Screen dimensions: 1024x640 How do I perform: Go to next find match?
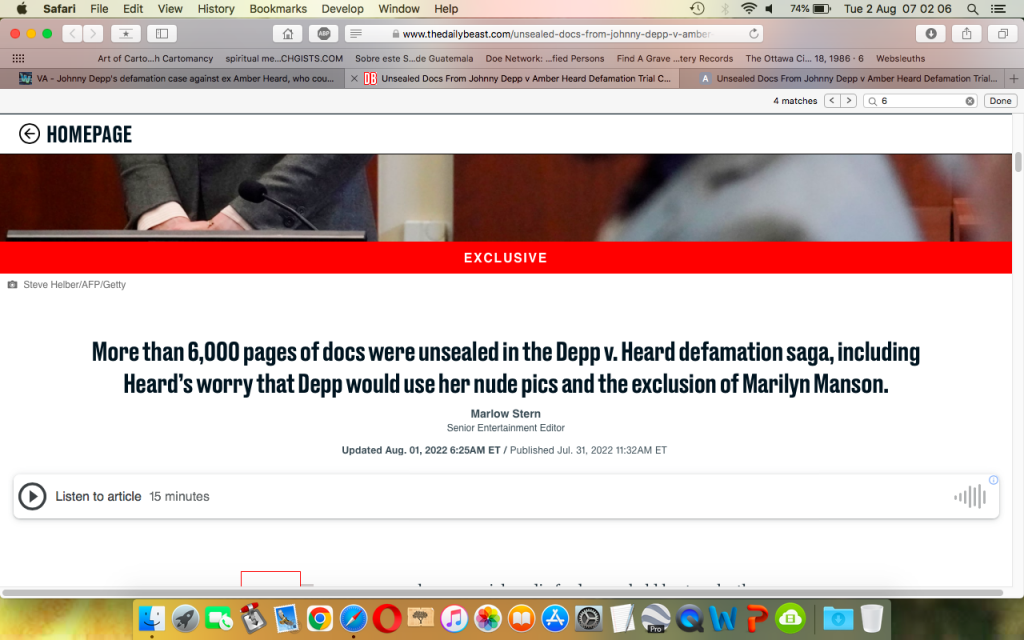(848, 101)
